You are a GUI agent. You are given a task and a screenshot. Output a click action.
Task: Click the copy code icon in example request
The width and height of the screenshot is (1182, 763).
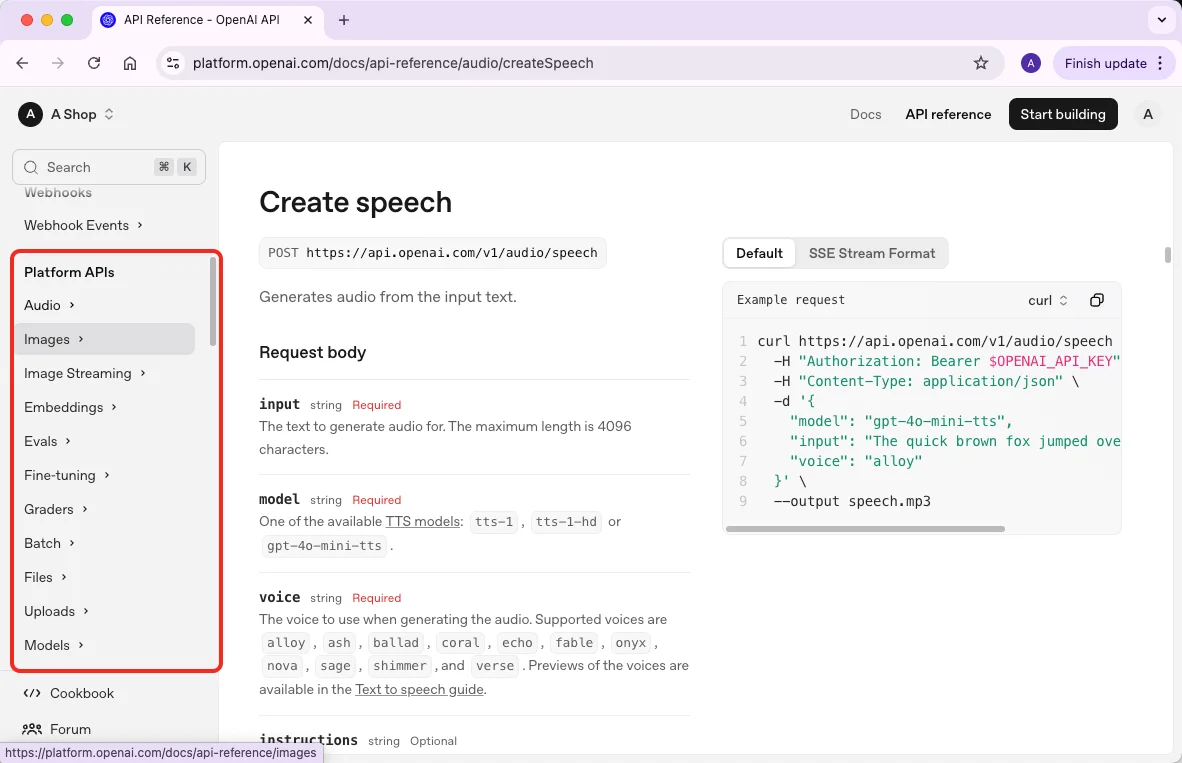click(x=1097, y=300)
